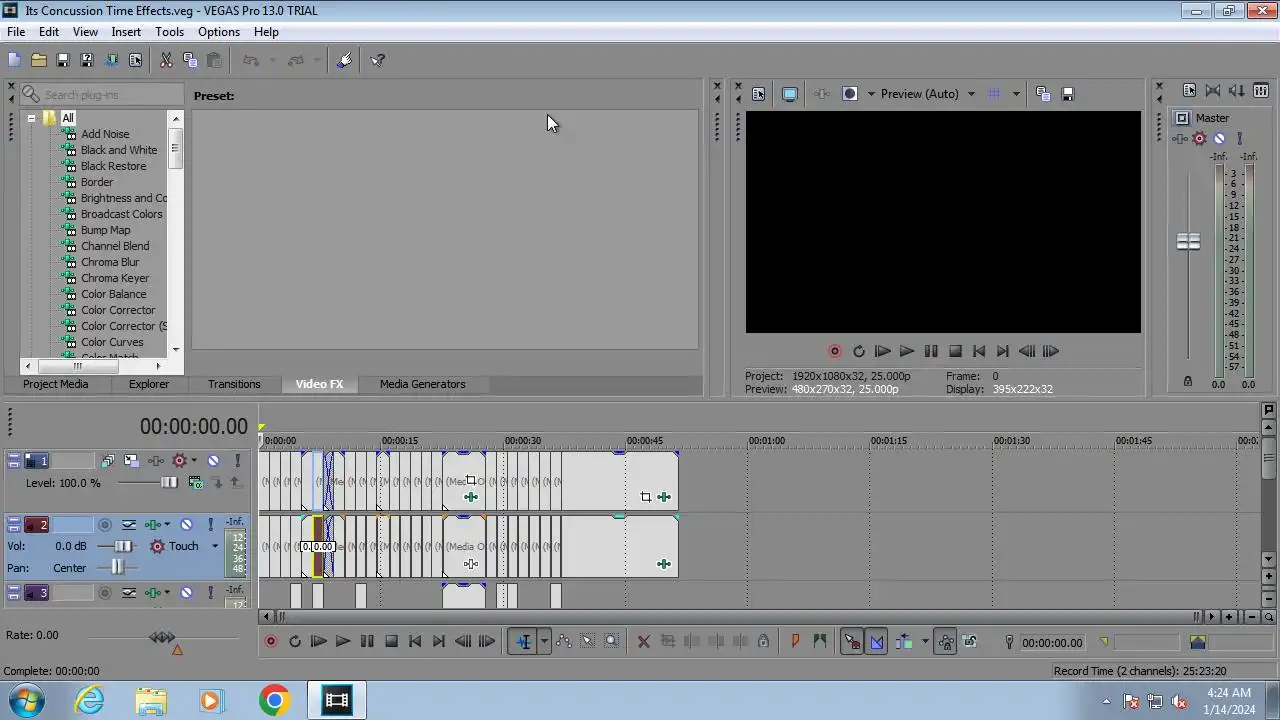This screenshot has height=720, width=1280.
Task: Click the Insert Region icon
Action: click(x=820, y=642)
